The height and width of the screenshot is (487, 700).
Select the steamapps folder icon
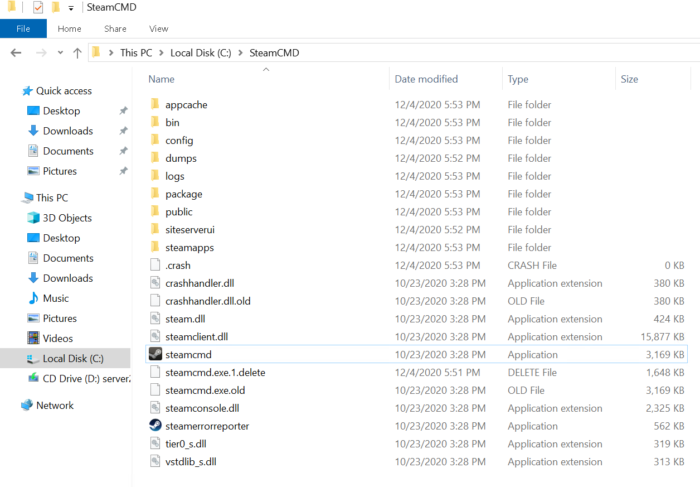tap(155, 247)
